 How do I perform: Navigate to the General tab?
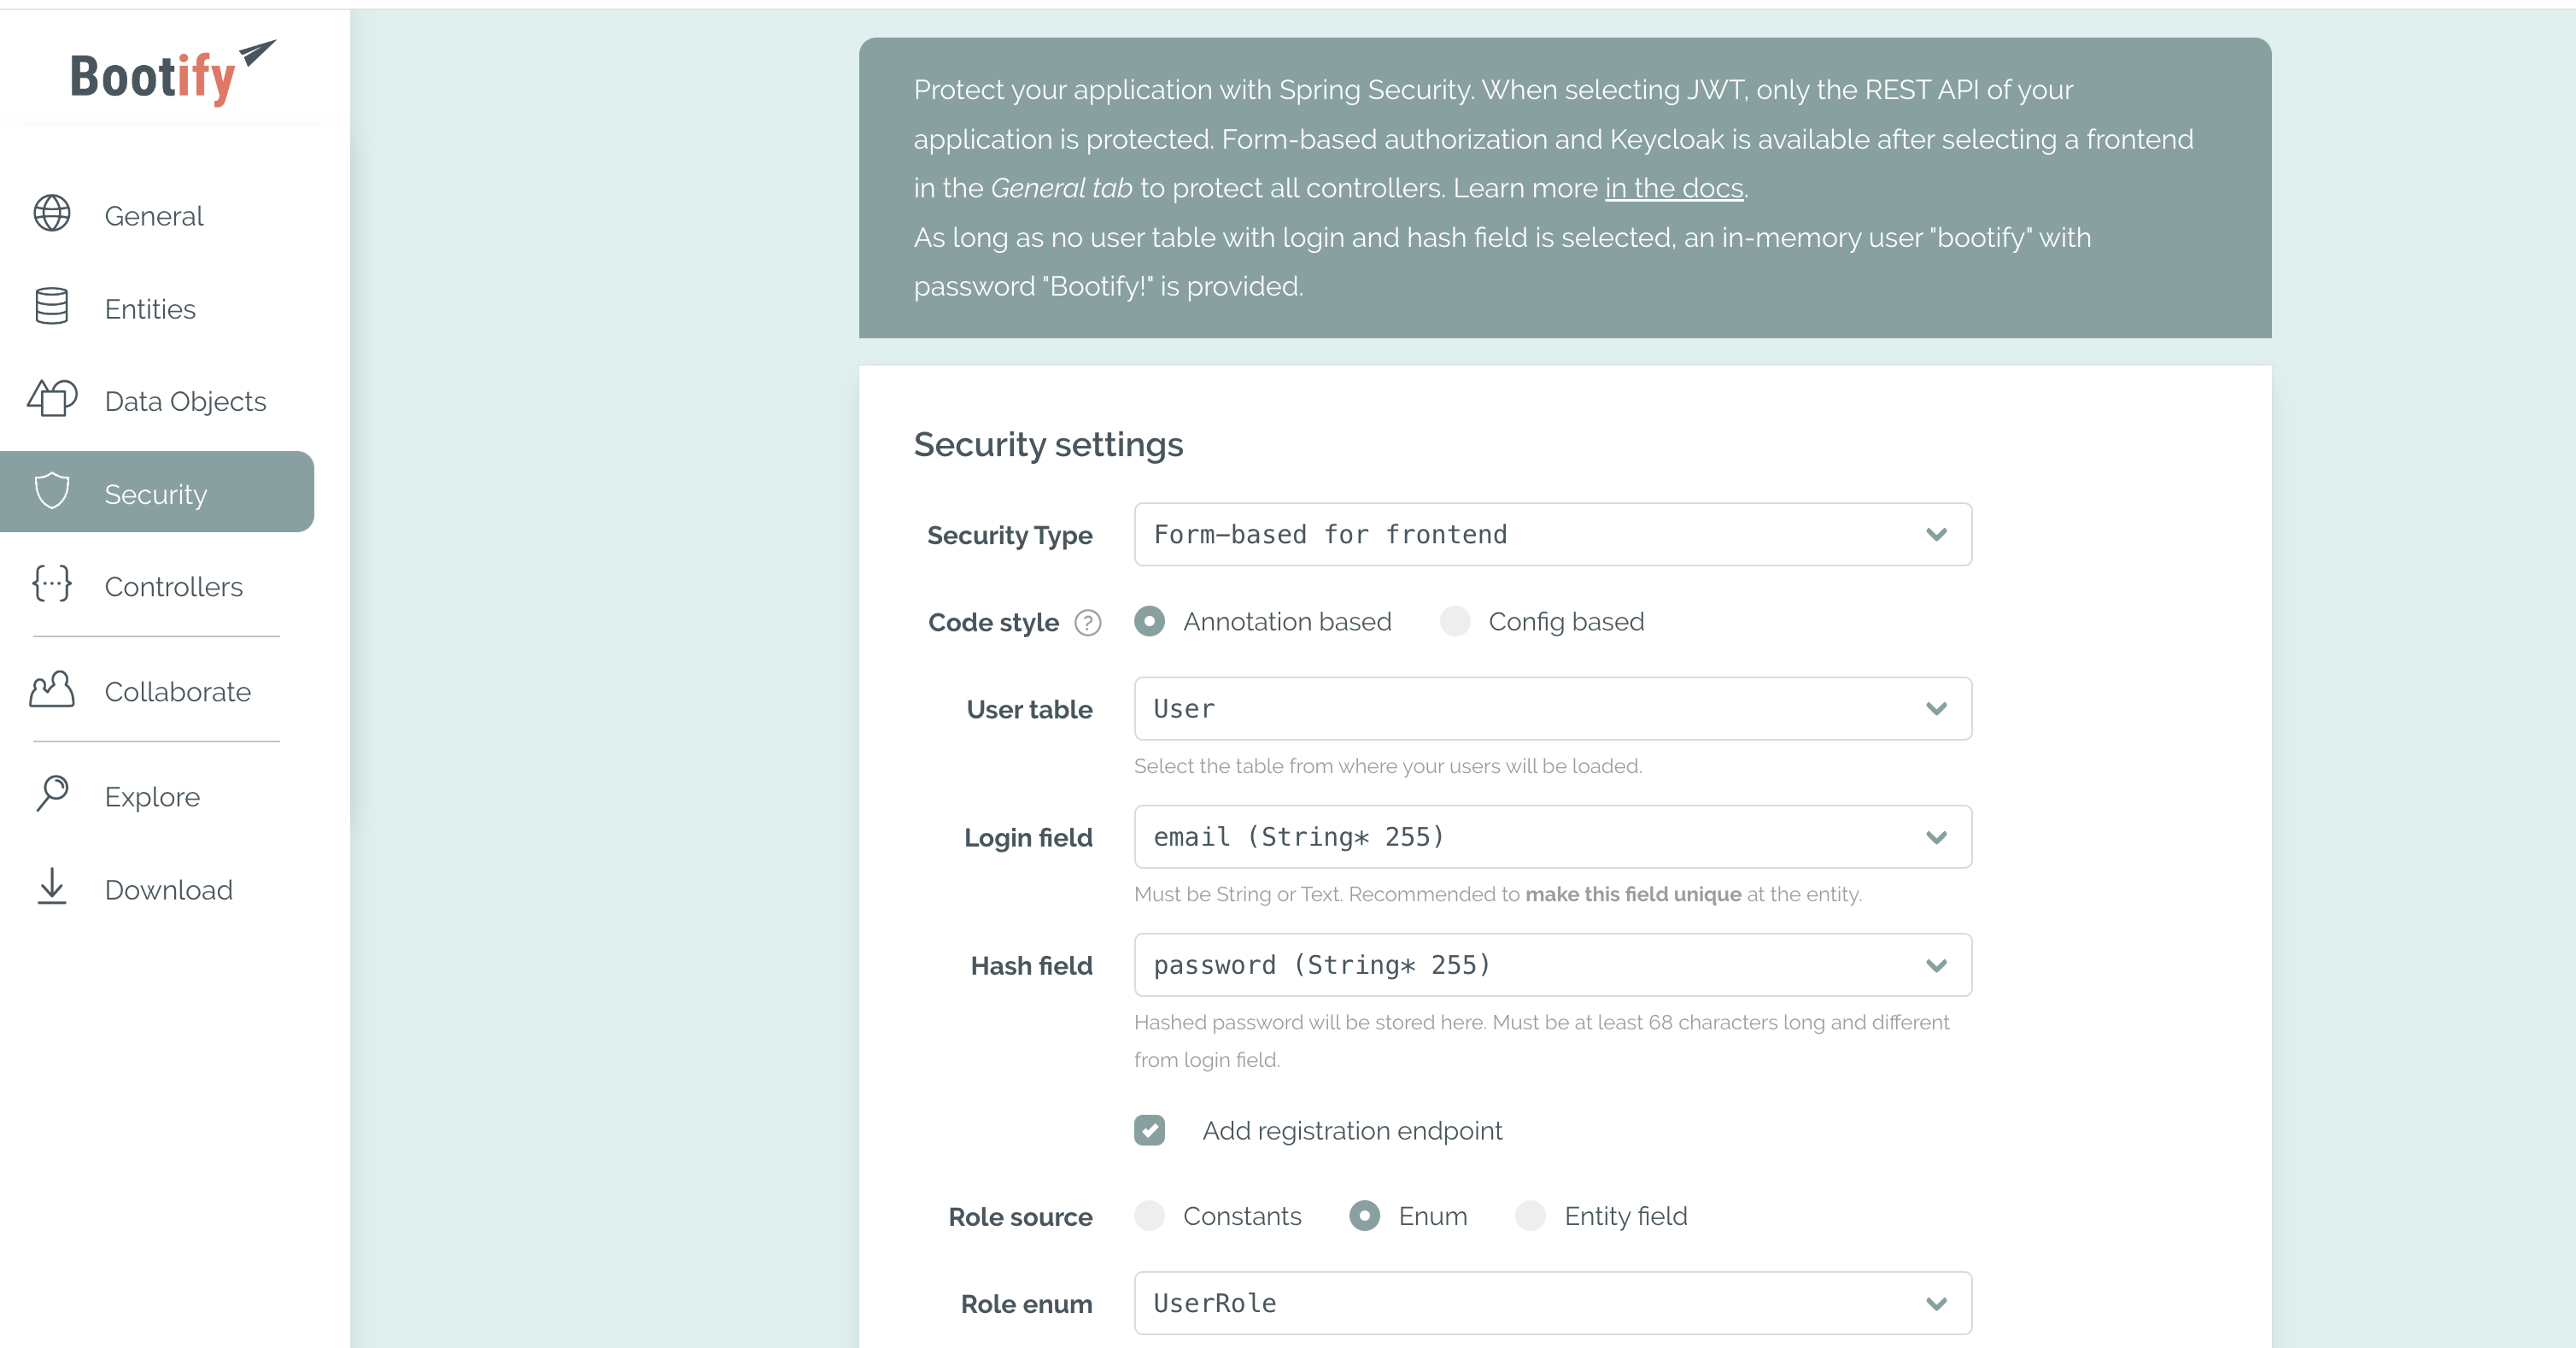coord(153,215)
